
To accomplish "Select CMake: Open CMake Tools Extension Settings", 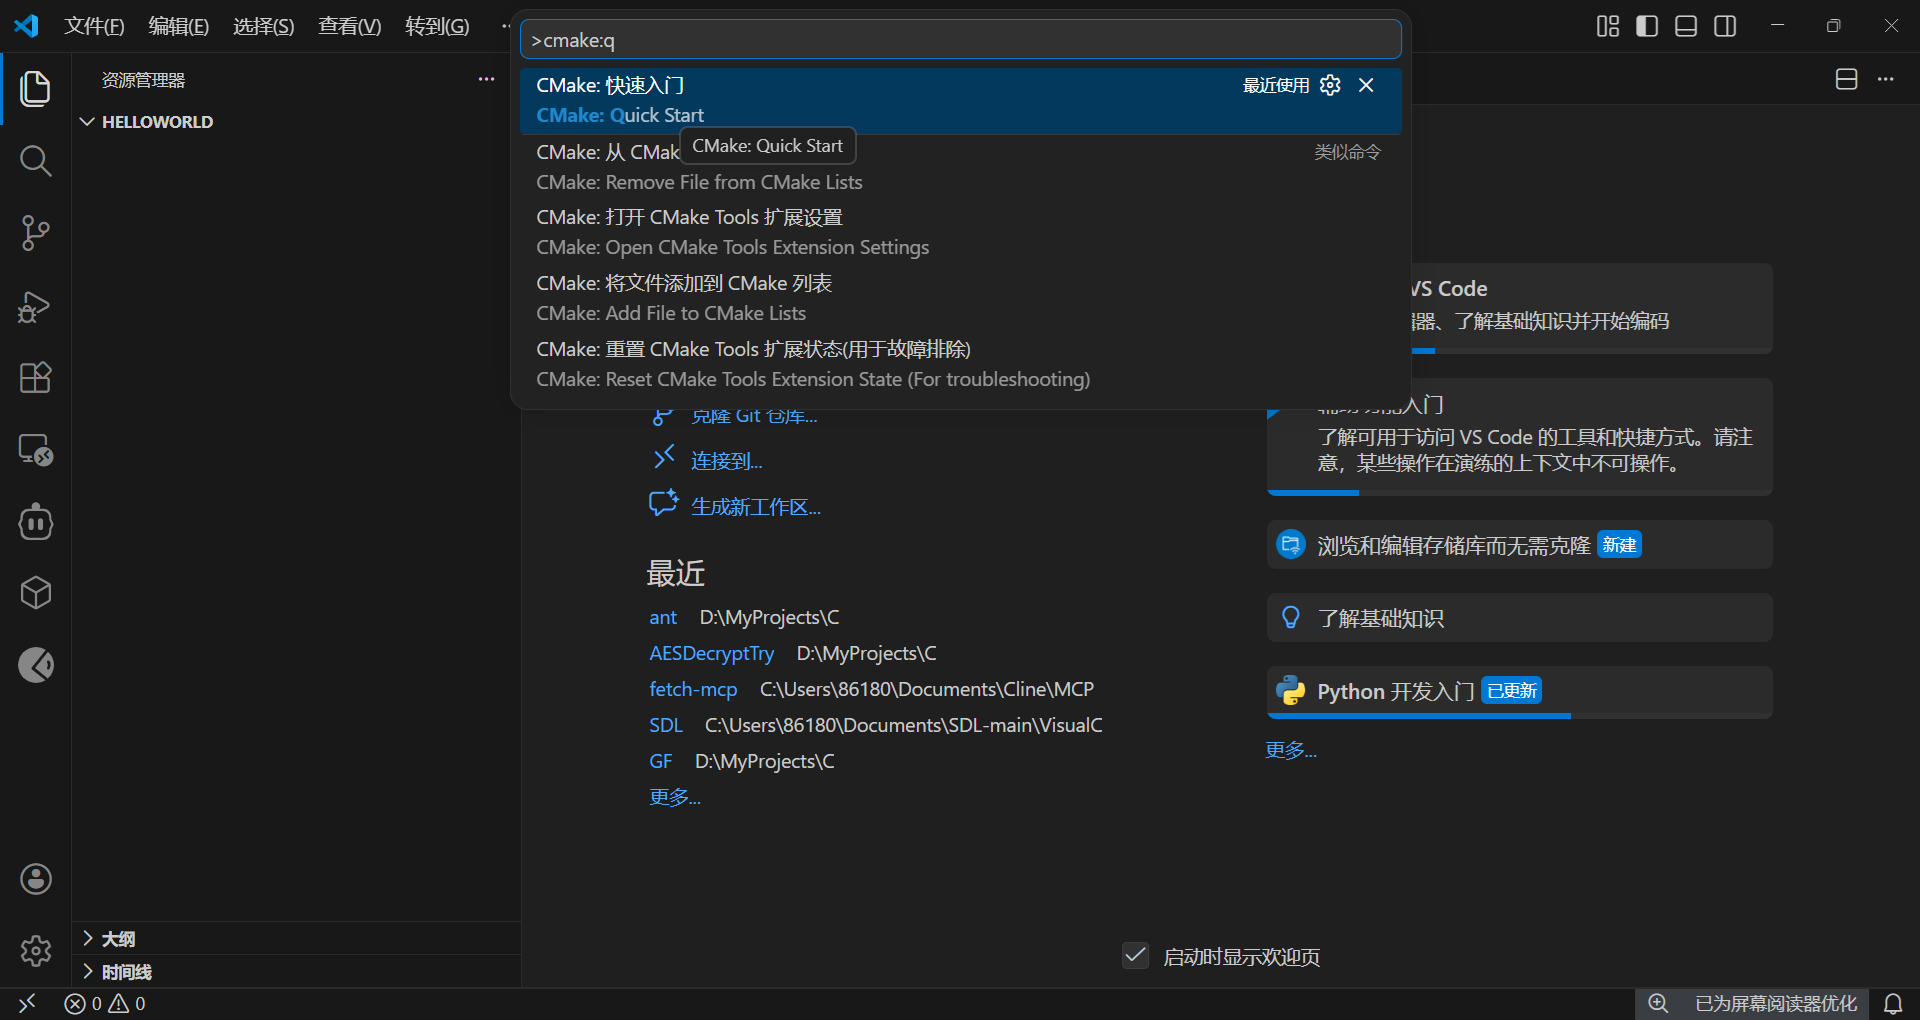I will 960,232.
